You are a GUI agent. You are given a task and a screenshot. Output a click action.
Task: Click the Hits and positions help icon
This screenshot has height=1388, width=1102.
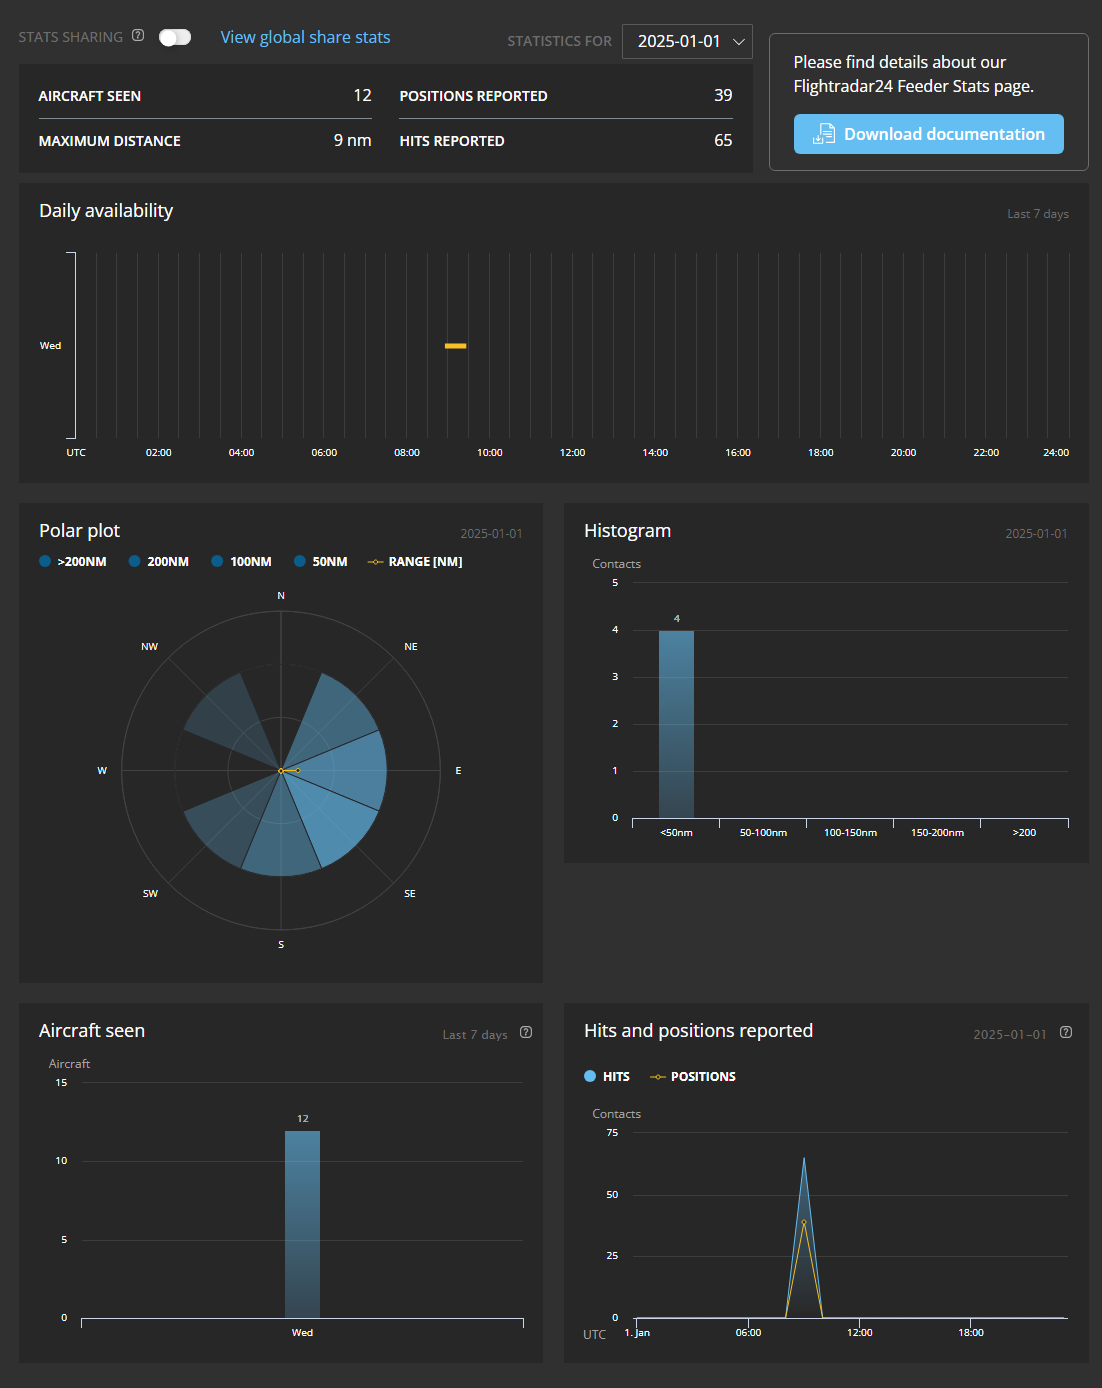pos(1066,1033)
